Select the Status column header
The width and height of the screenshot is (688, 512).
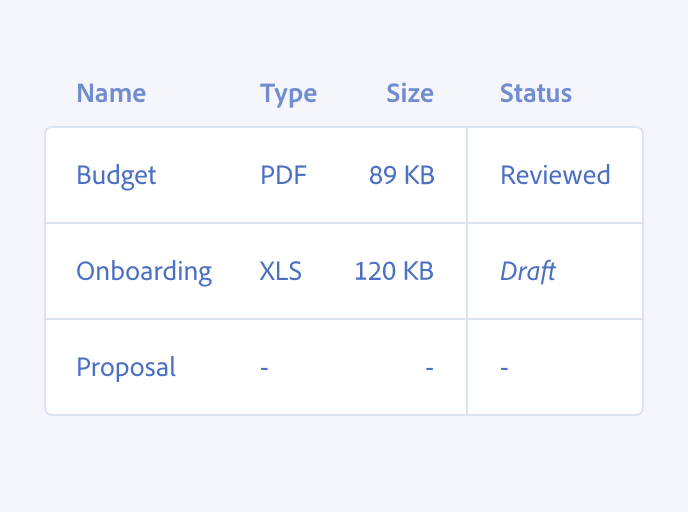536,94
